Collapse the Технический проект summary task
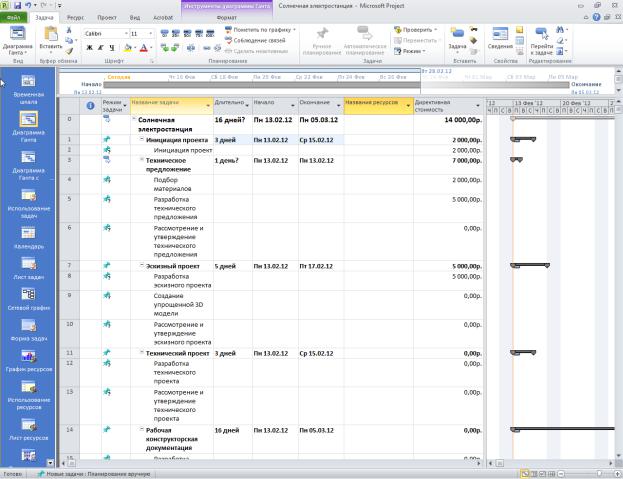The image size is (623, 479). (x=141, y=352)
